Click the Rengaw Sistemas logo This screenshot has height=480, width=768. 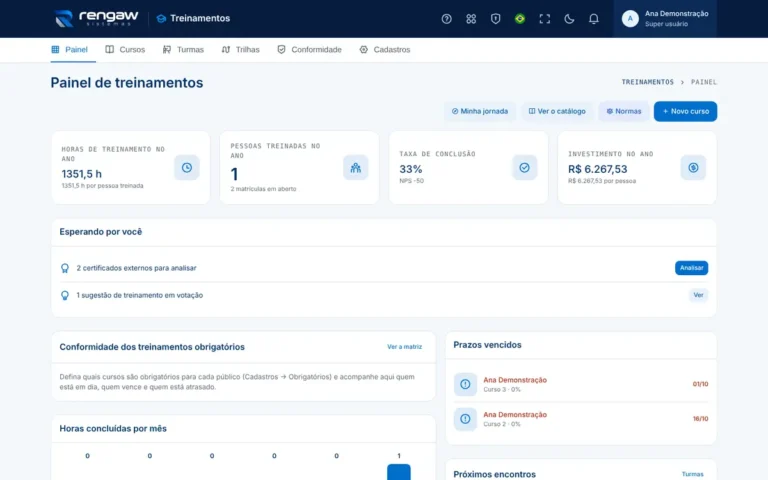point(96,19)
